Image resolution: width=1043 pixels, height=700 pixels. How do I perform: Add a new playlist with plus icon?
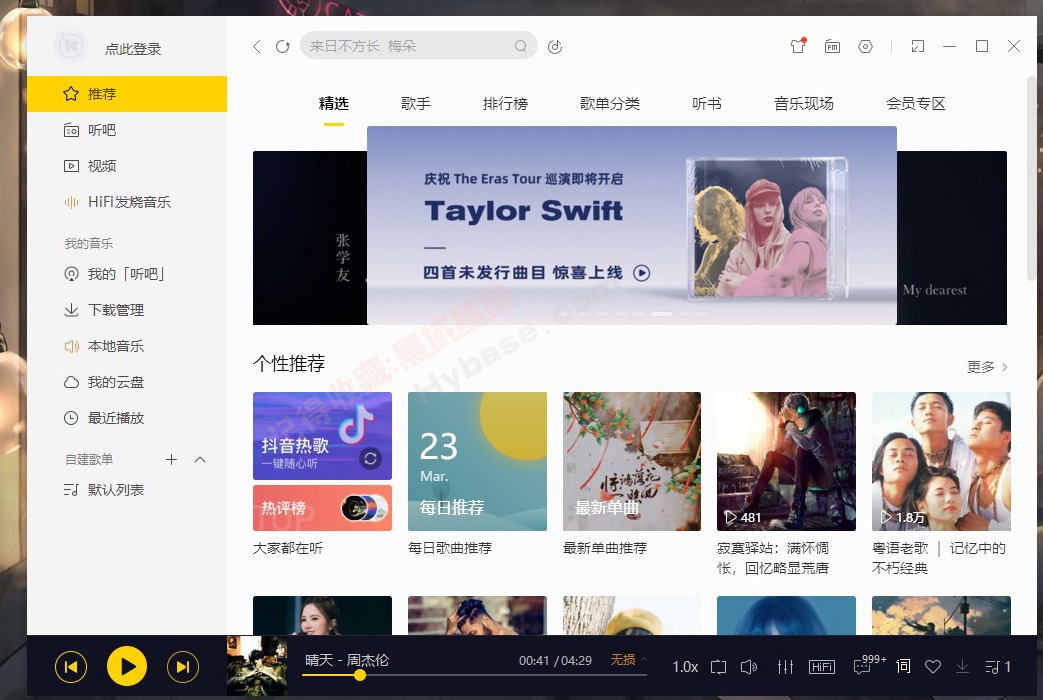pos(172,459)
